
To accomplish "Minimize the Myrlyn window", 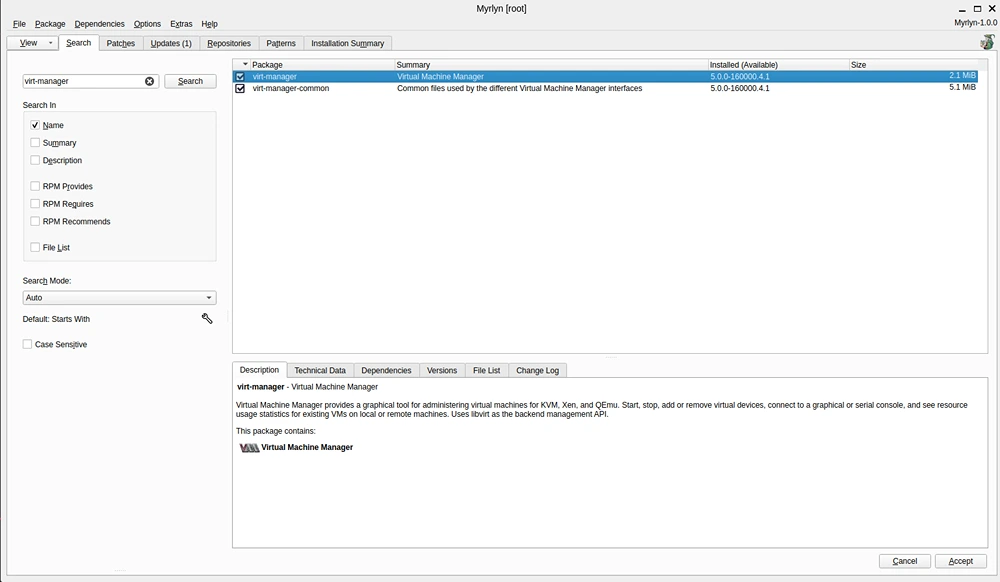I will 962,10.
